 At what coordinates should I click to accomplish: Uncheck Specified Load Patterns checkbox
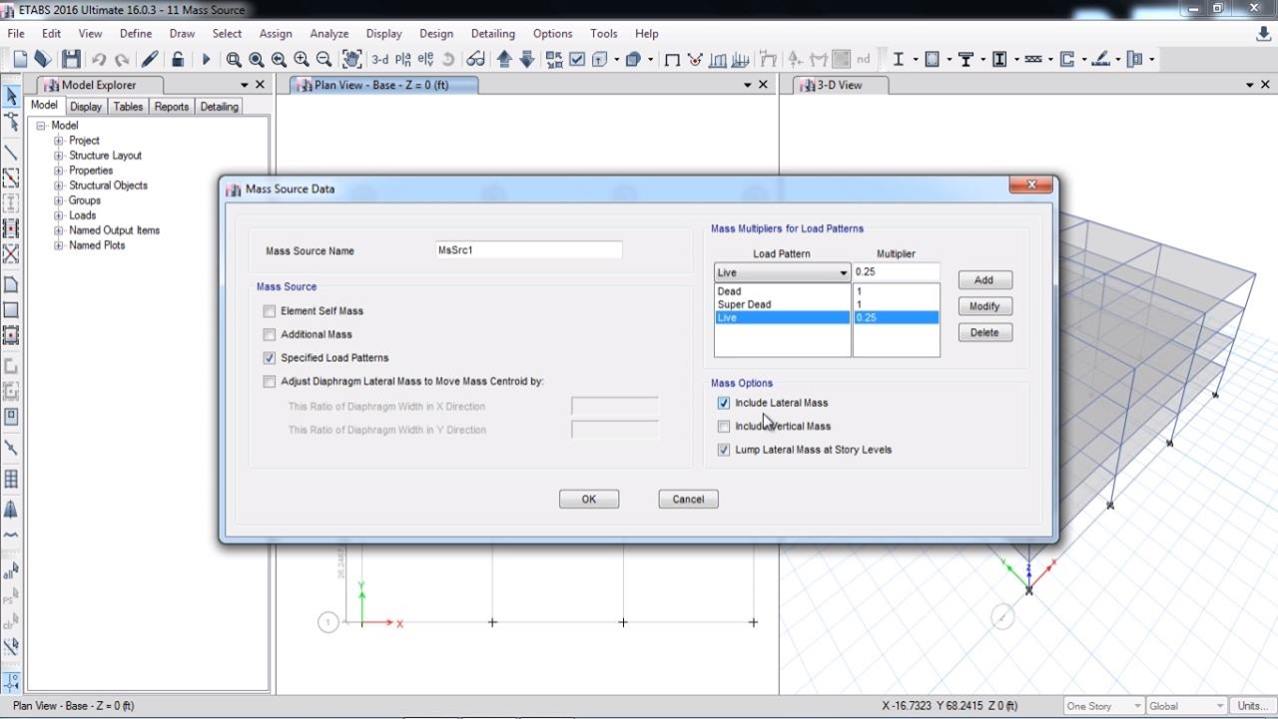pos(269,357)
